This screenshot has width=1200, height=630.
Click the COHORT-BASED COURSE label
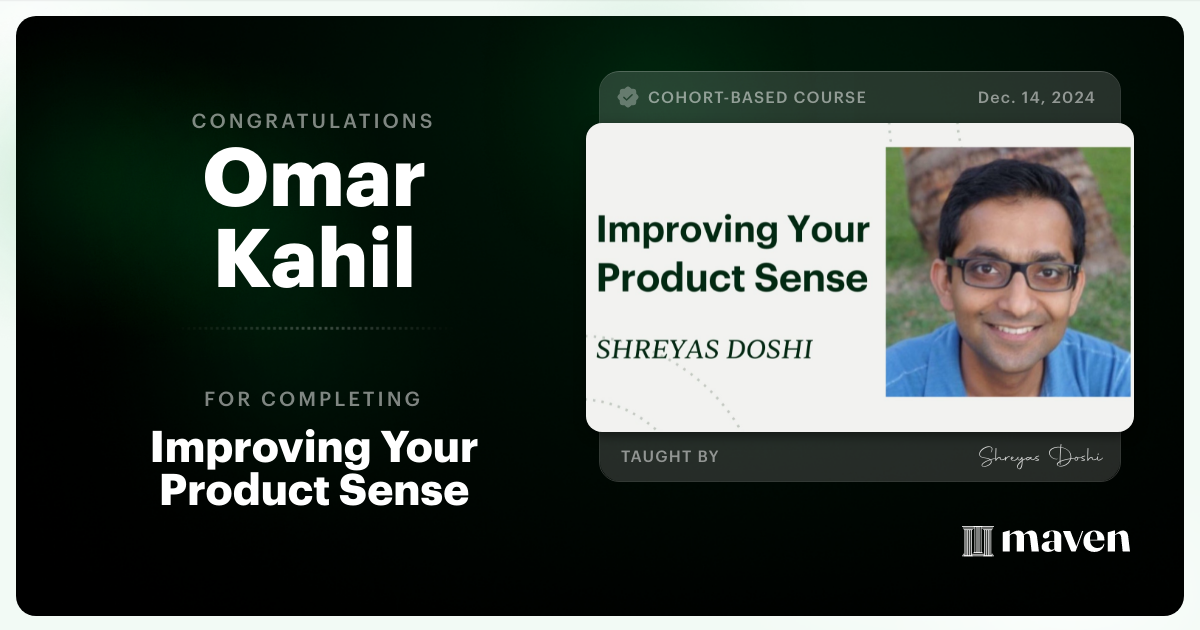[757, 97]
